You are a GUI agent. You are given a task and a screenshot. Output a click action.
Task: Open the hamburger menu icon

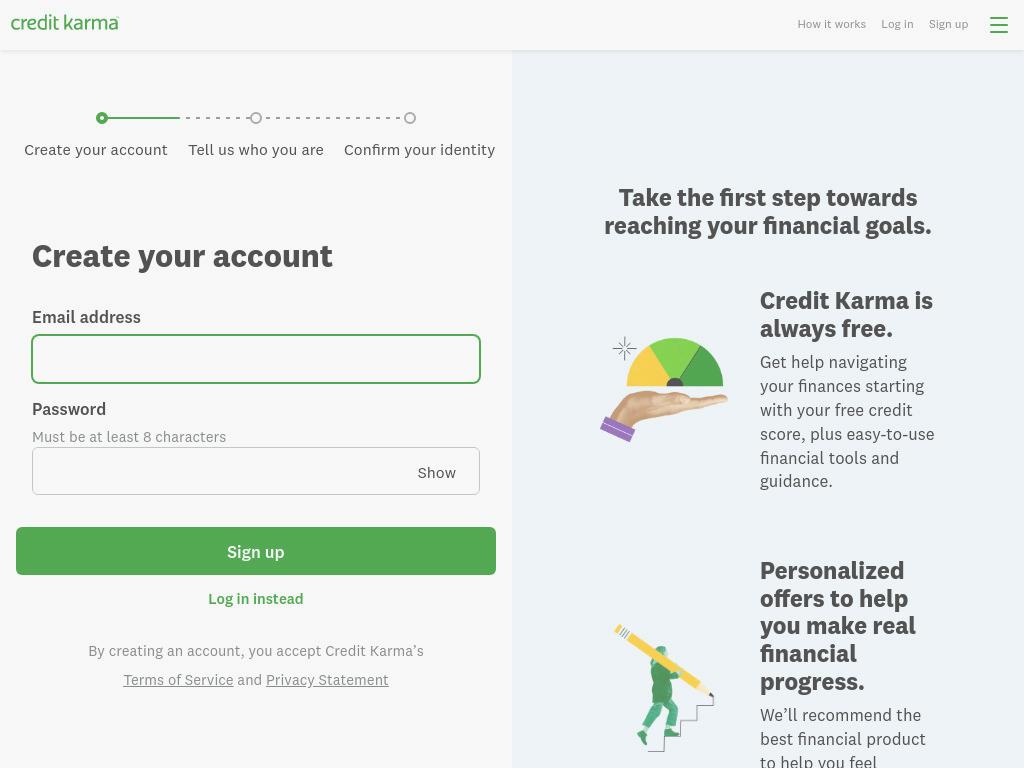pos(999,25)
